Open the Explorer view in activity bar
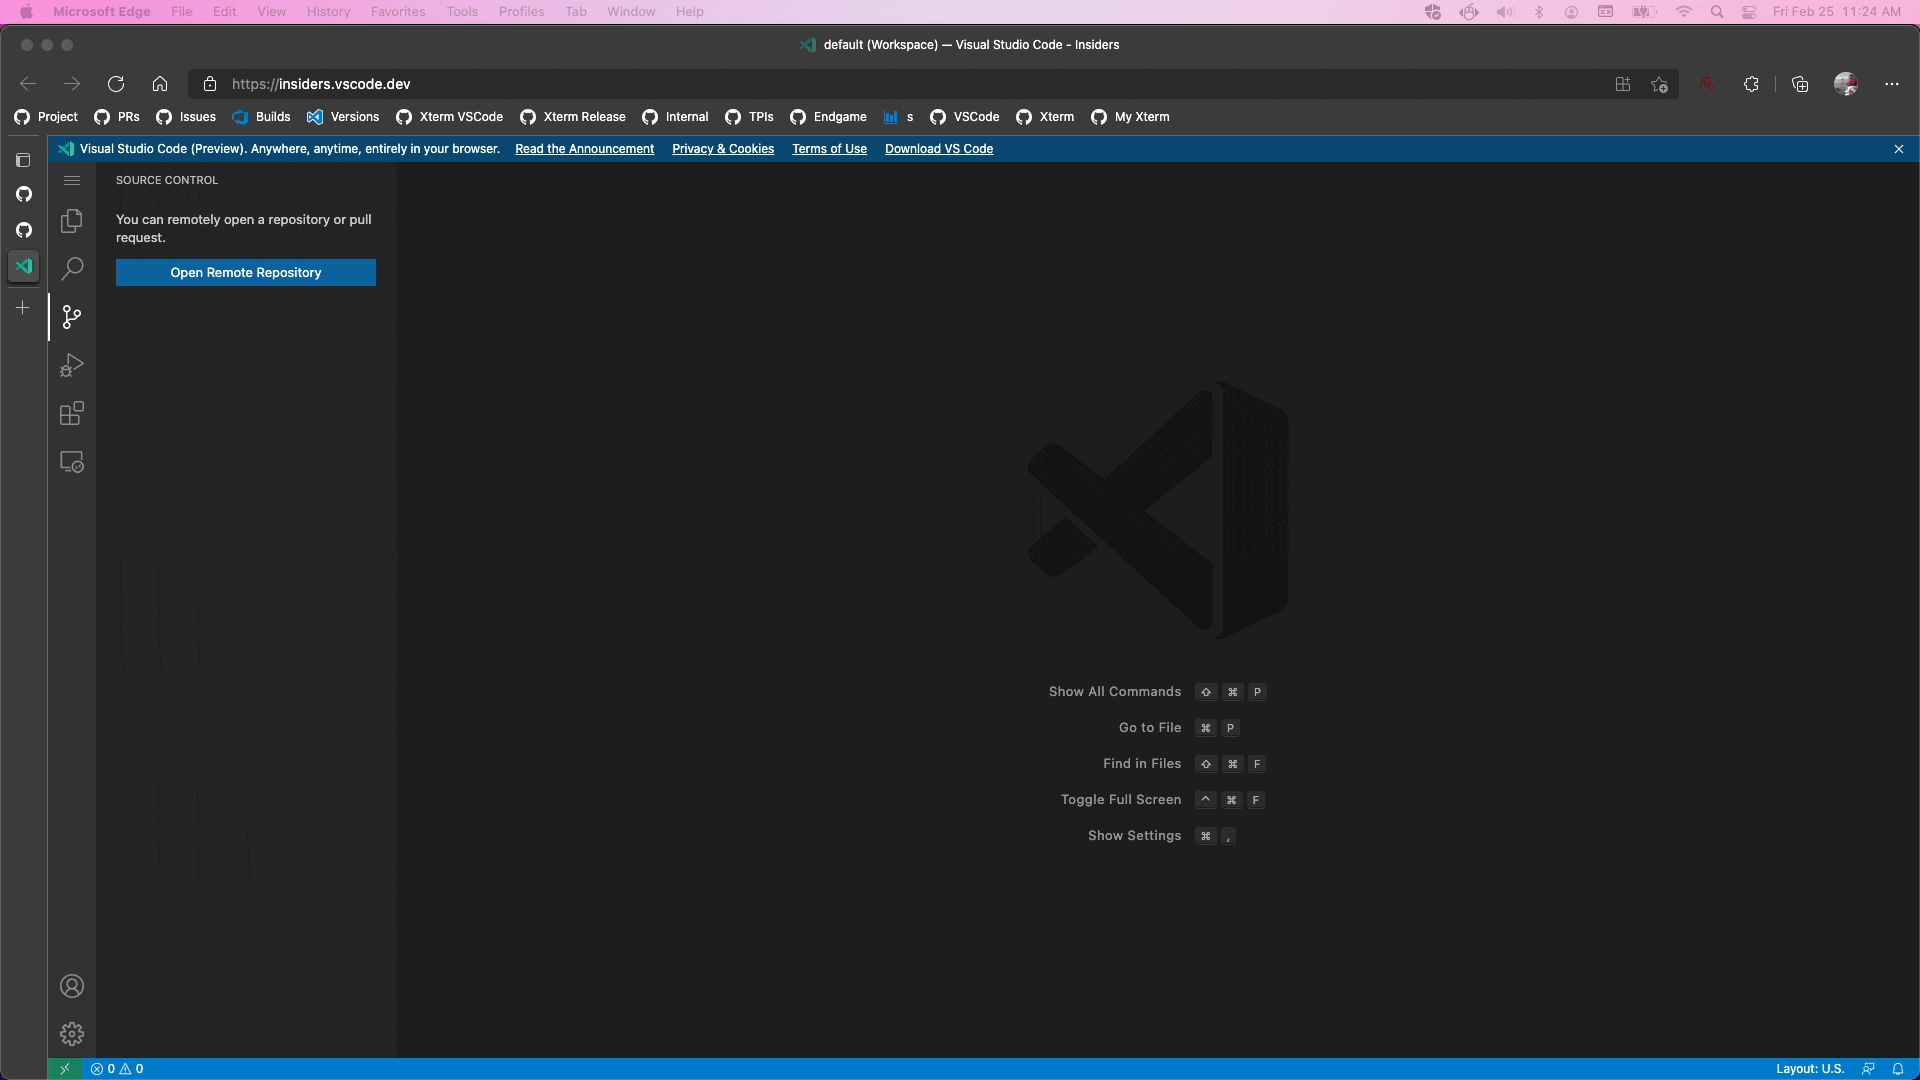The width and height of the screenshot is (1920, 1080). point(72,221)
